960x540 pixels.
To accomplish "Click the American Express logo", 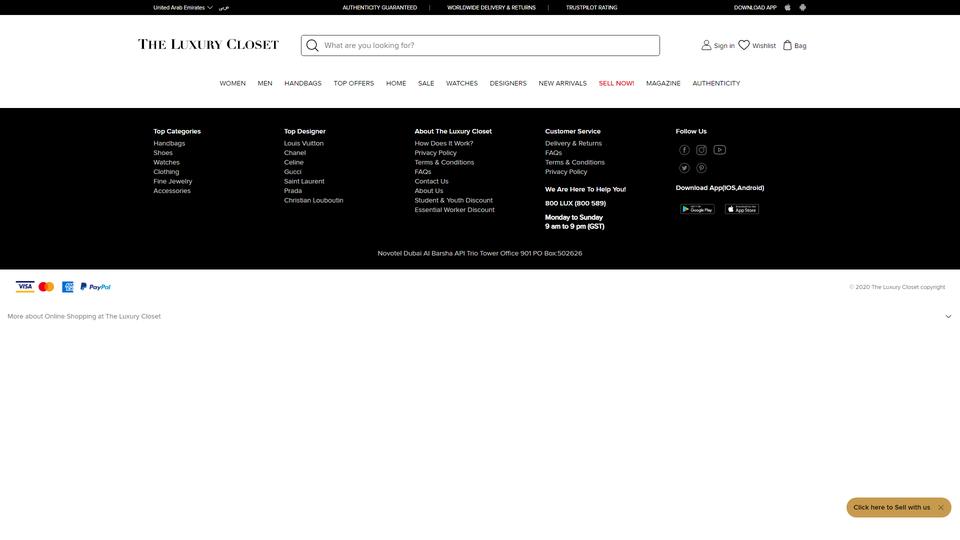I will (67, 287).
